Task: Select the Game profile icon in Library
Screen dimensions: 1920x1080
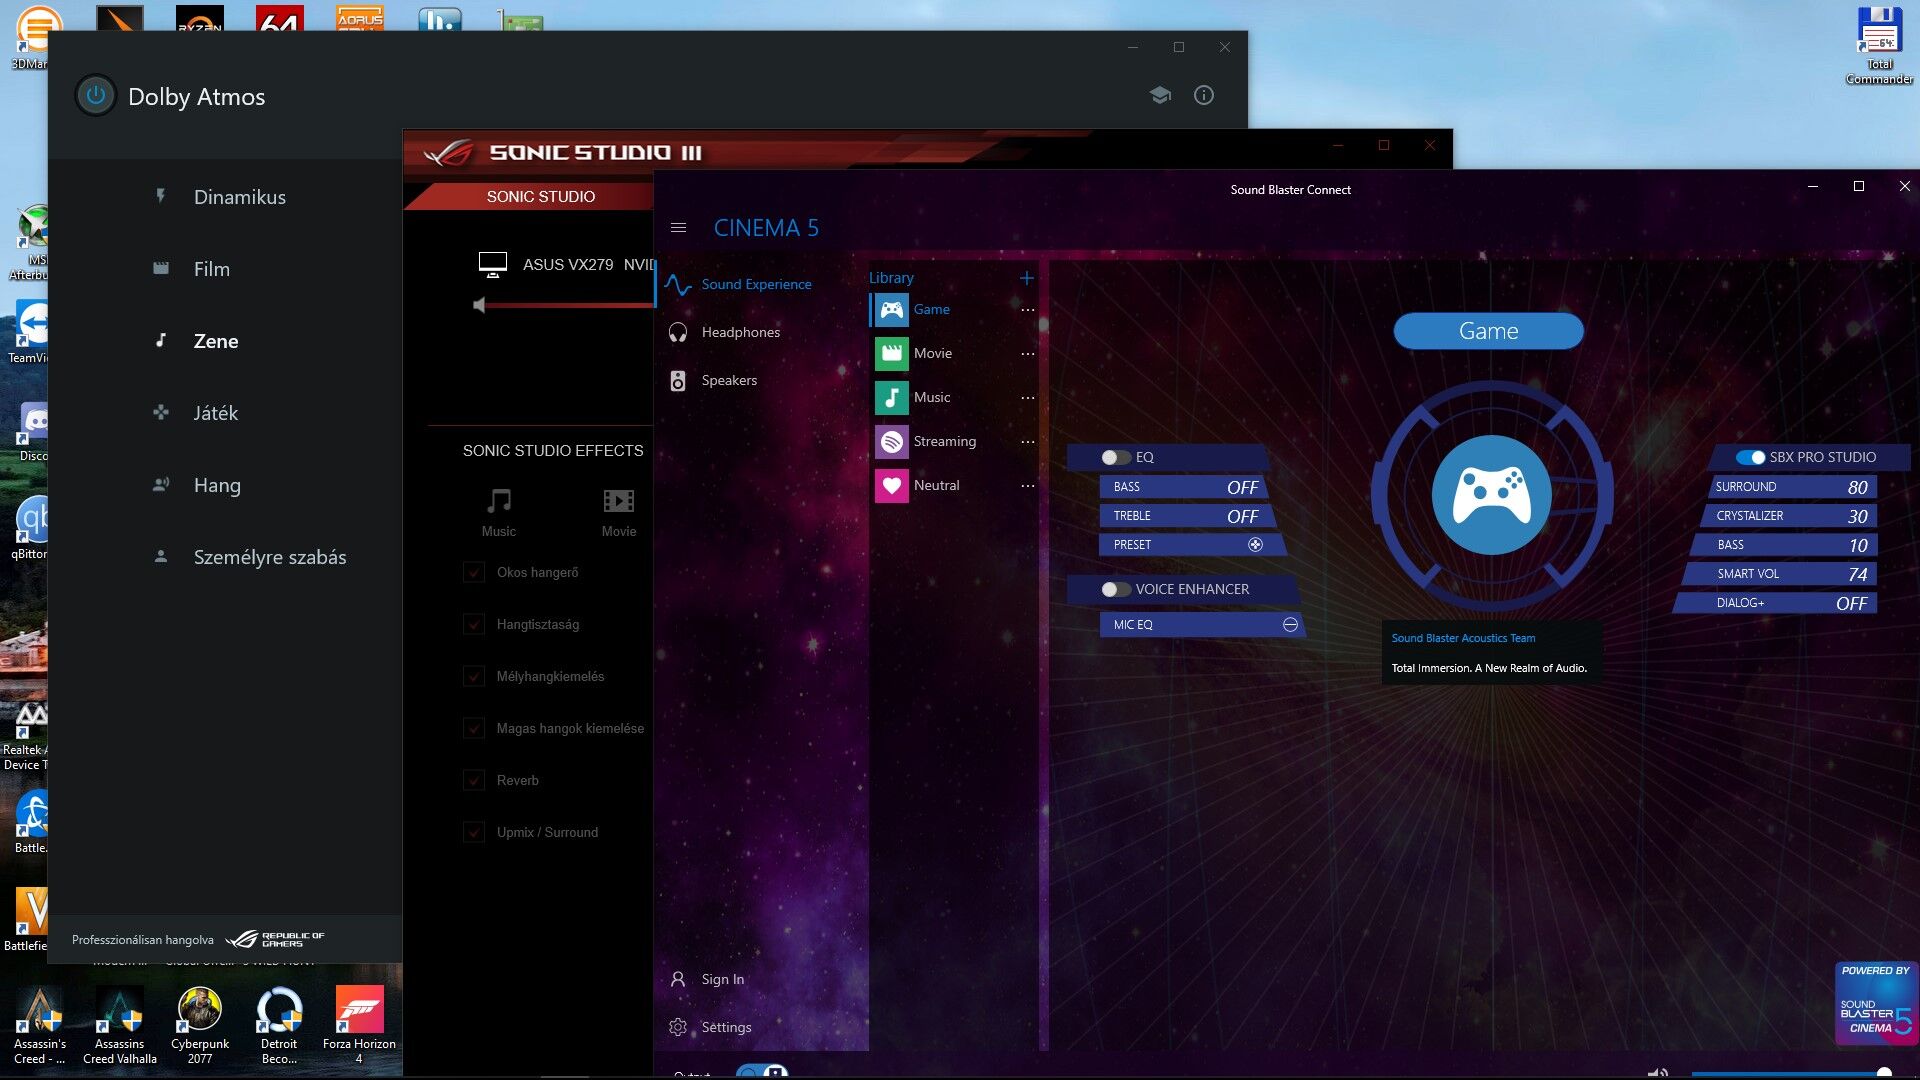Action: 892,309
